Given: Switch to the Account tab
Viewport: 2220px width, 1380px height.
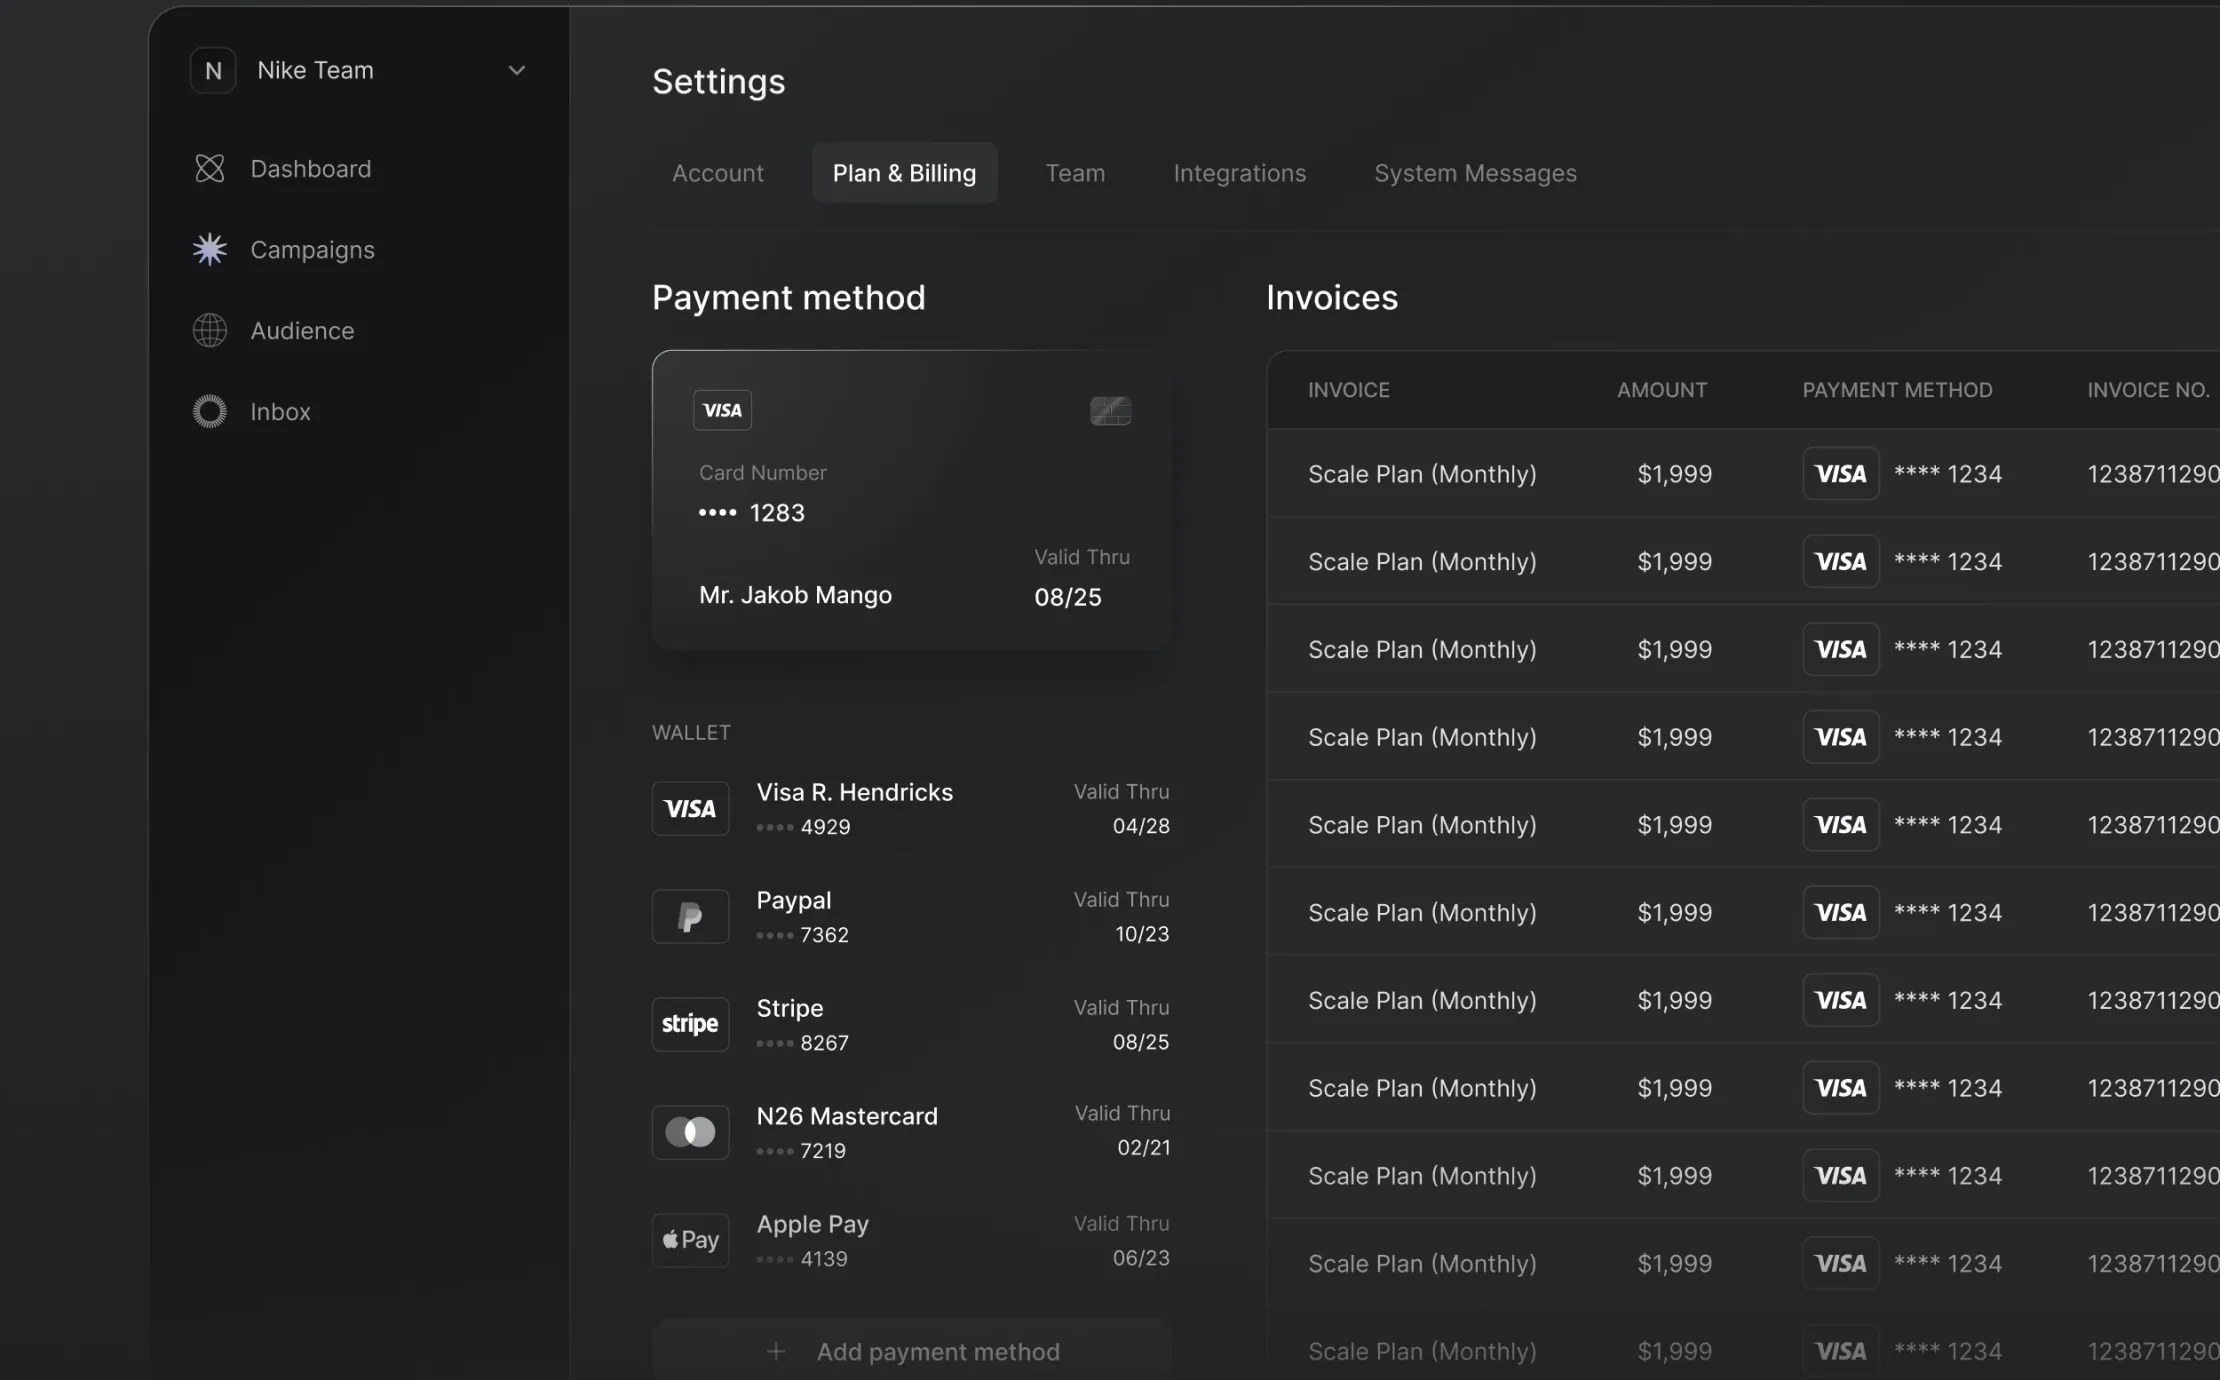Looking at the screenshot, I should 718,173.
